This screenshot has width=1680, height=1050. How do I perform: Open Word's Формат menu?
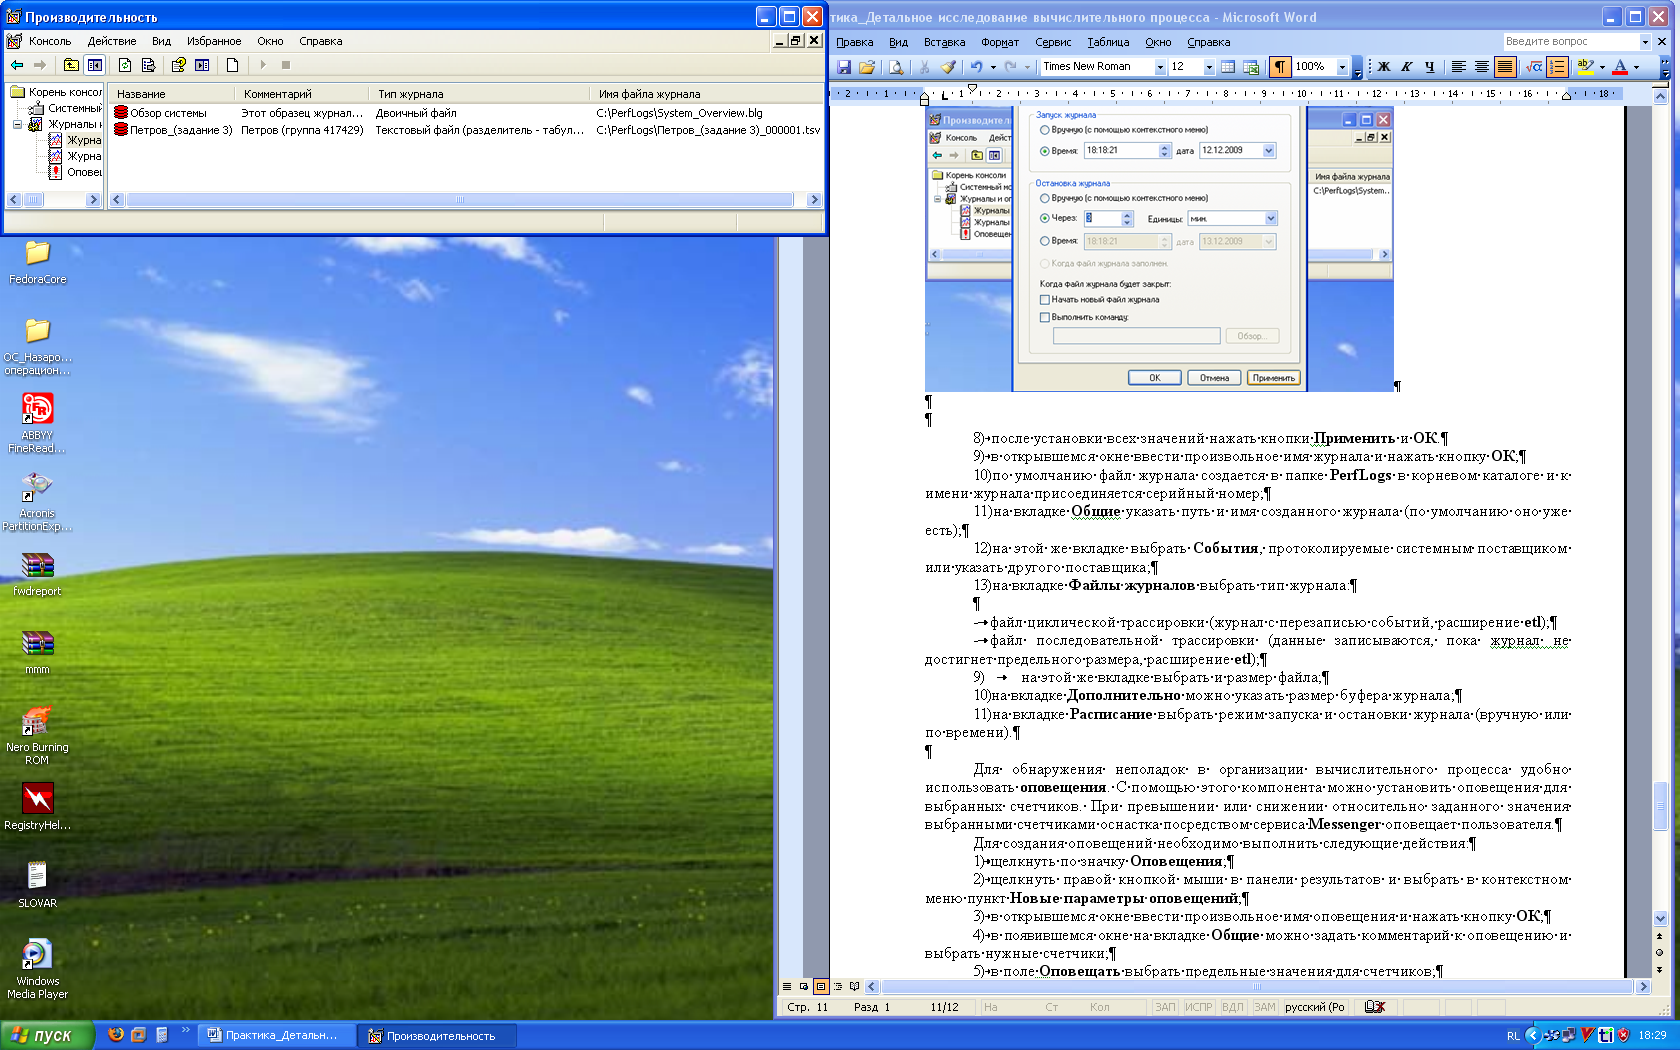(x=1000, y=42)
